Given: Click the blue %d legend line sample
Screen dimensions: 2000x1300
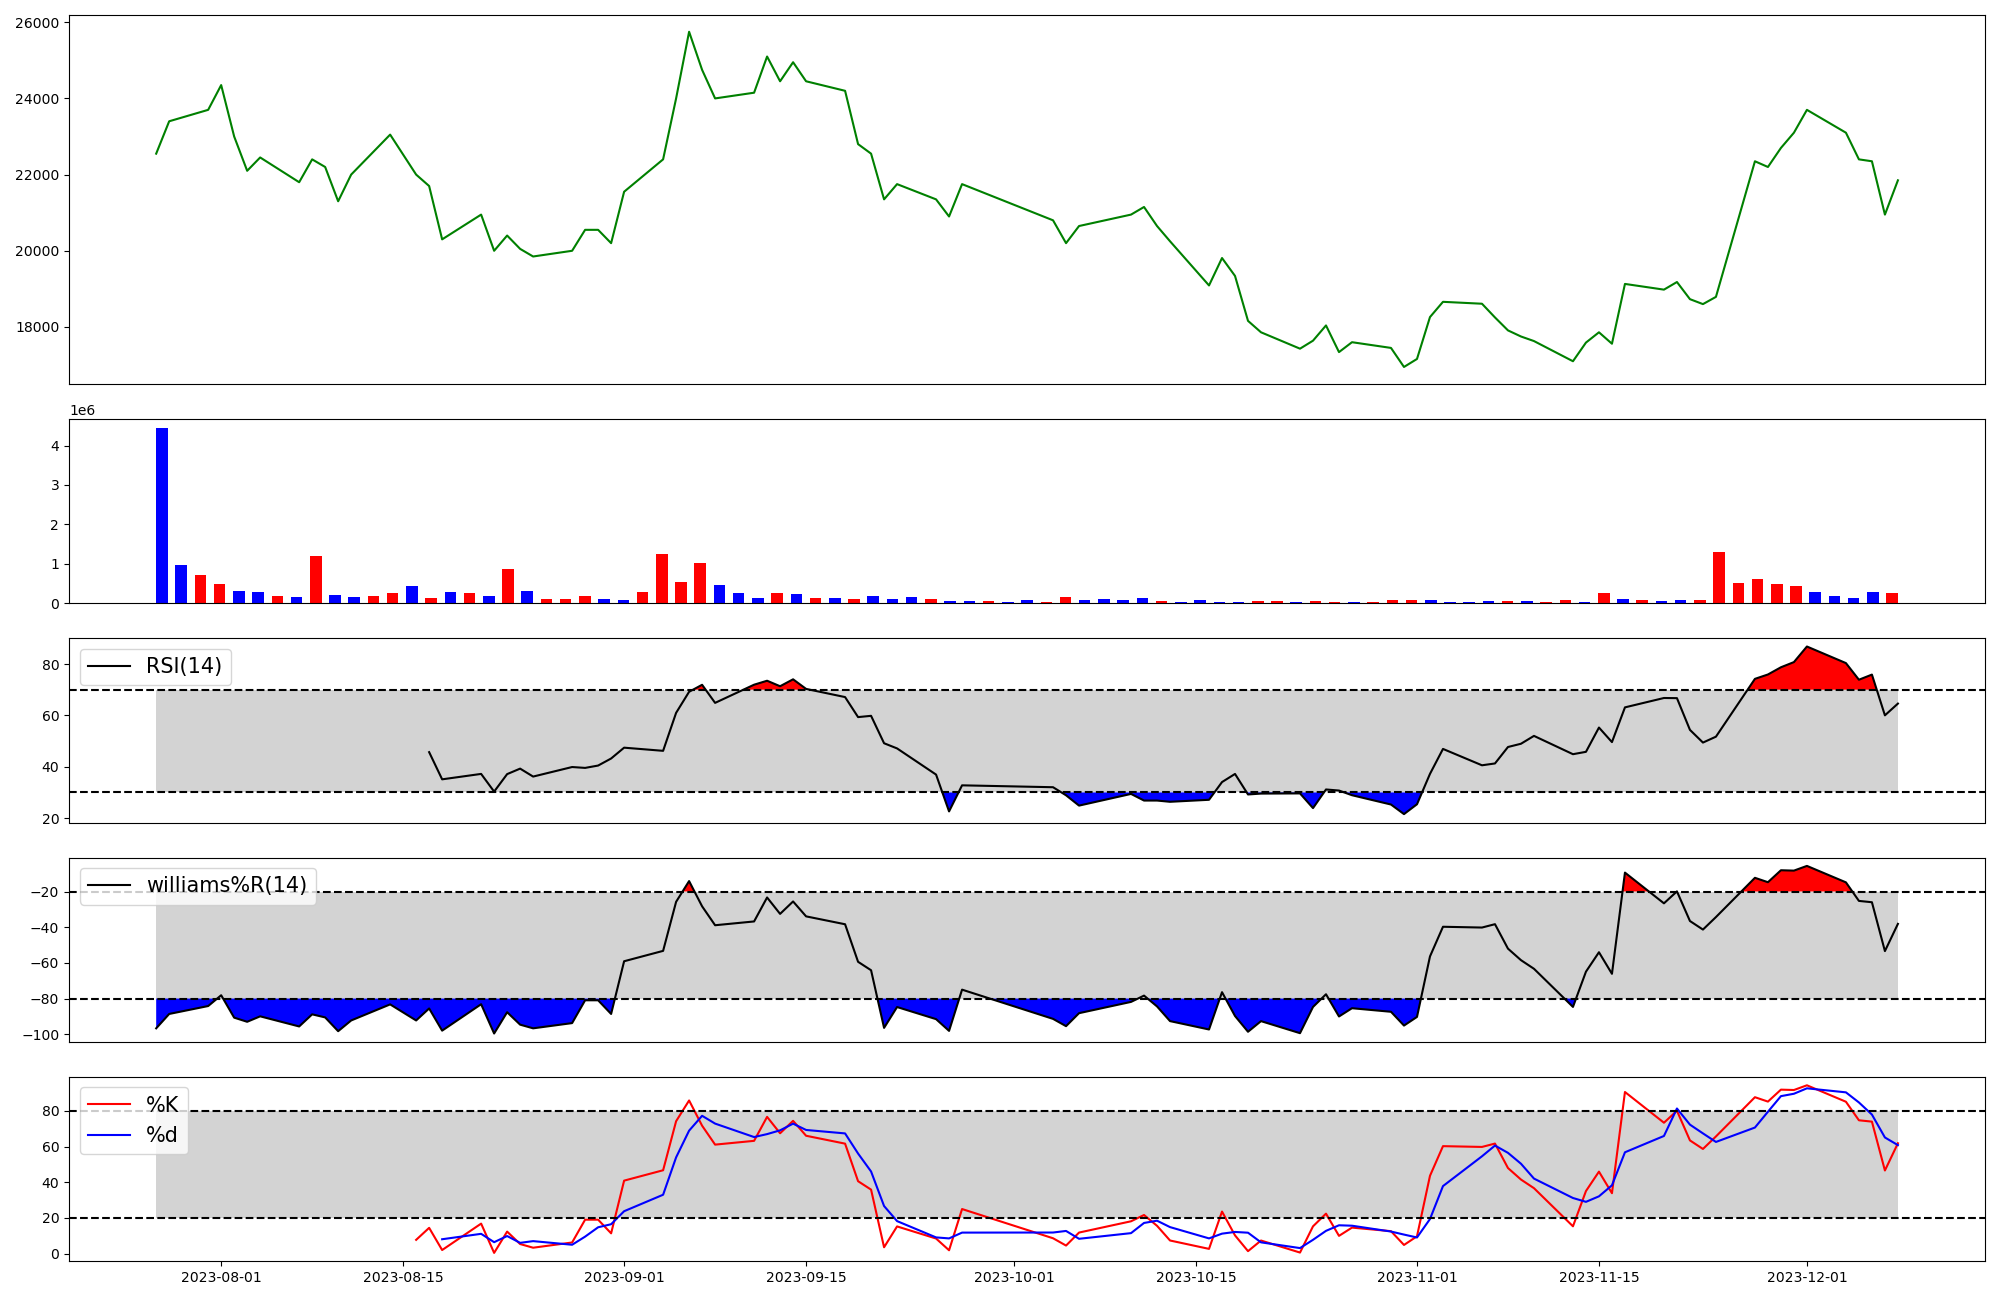Looking at the screenshot, I should (110, 1135).
